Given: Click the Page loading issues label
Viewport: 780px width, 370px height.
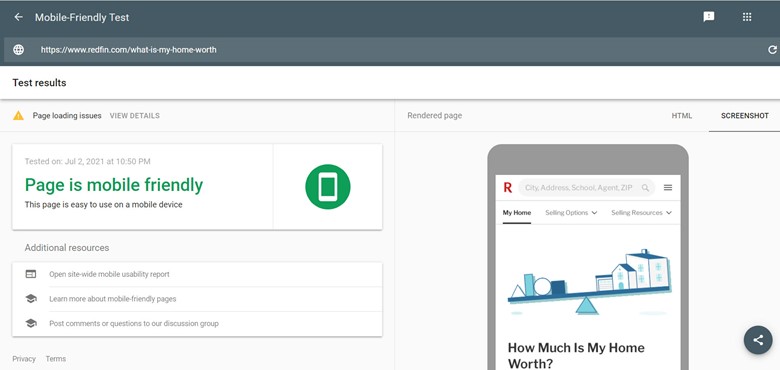Looking at the screenshot, I should point(67,115).
